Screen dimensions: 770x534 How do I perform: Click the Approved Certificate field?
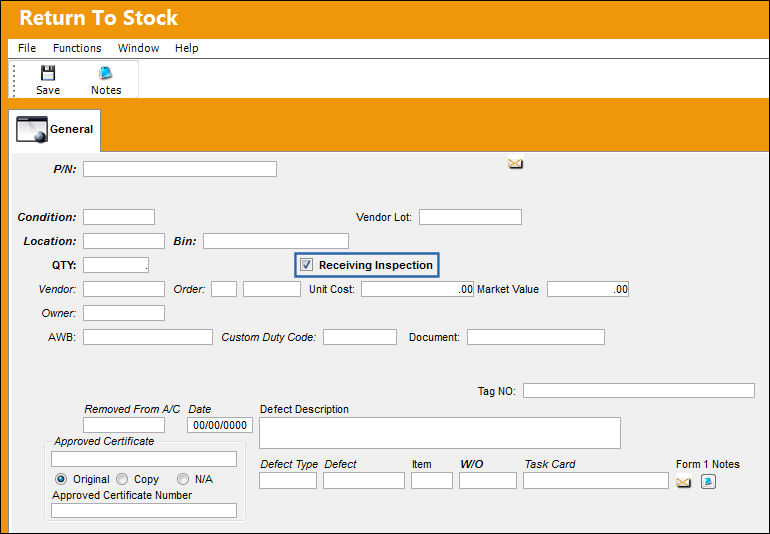pos(144,459)
